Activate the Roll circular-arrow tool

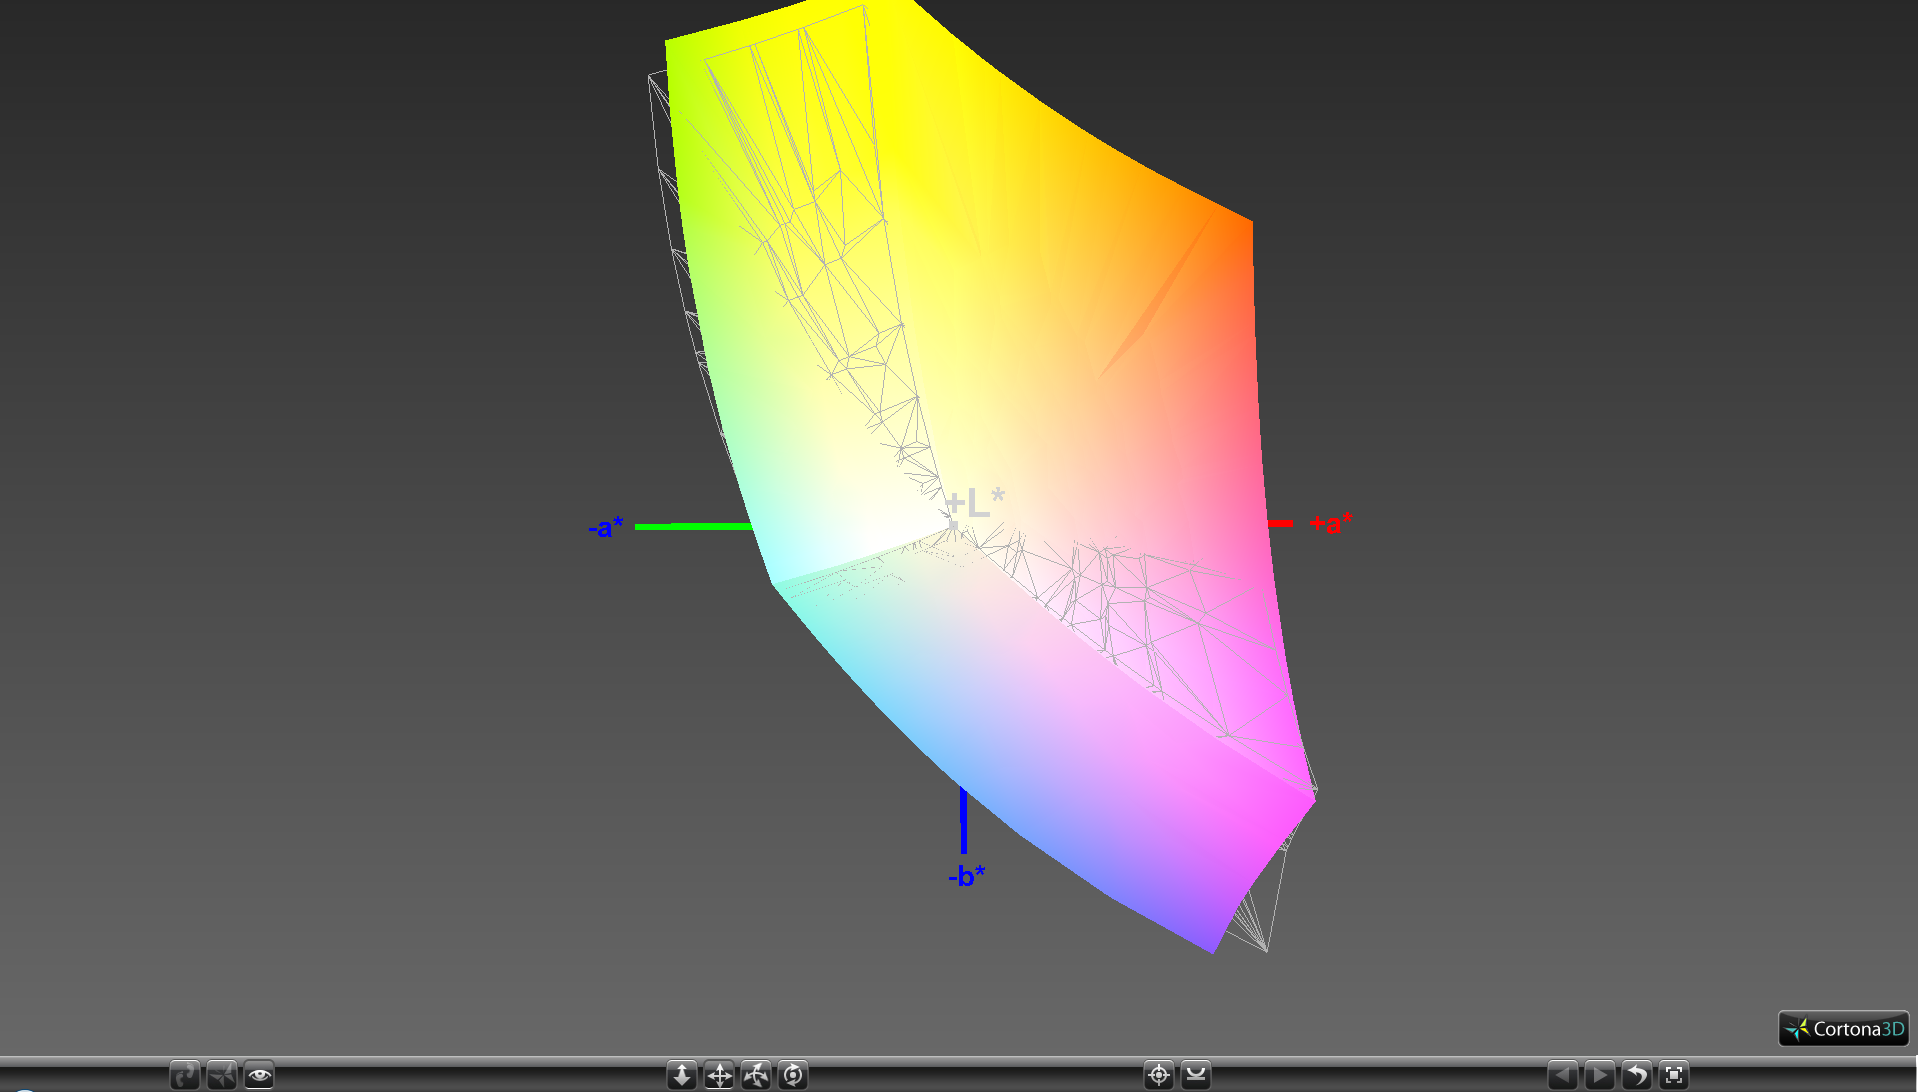click(x=793, y=1075)
